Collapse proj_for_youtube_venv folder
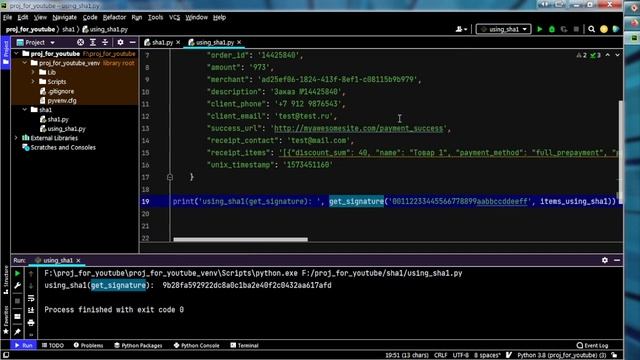 click(x=25, y=63)
